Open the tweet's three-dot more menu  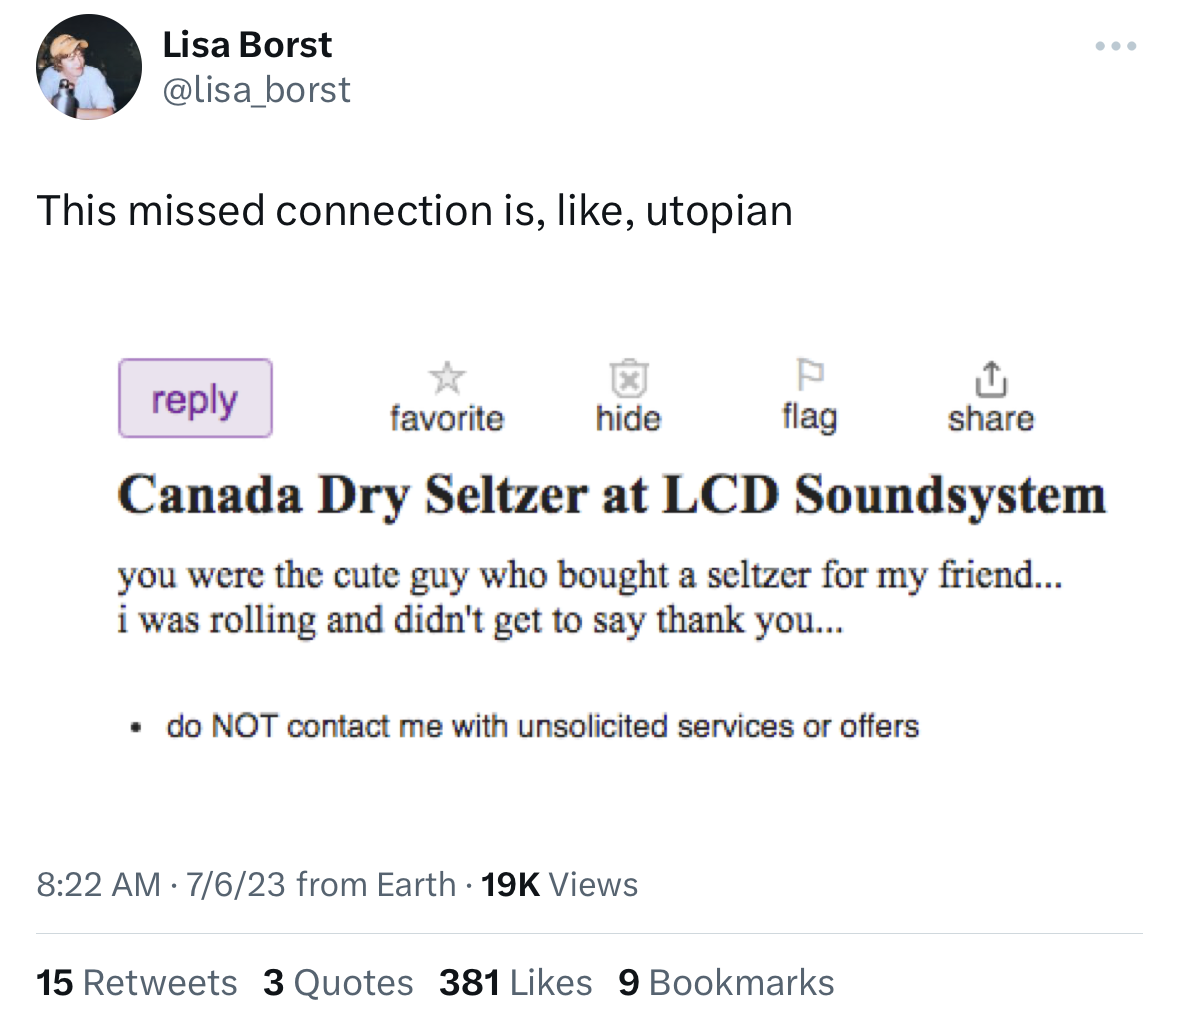[1115, 46]
